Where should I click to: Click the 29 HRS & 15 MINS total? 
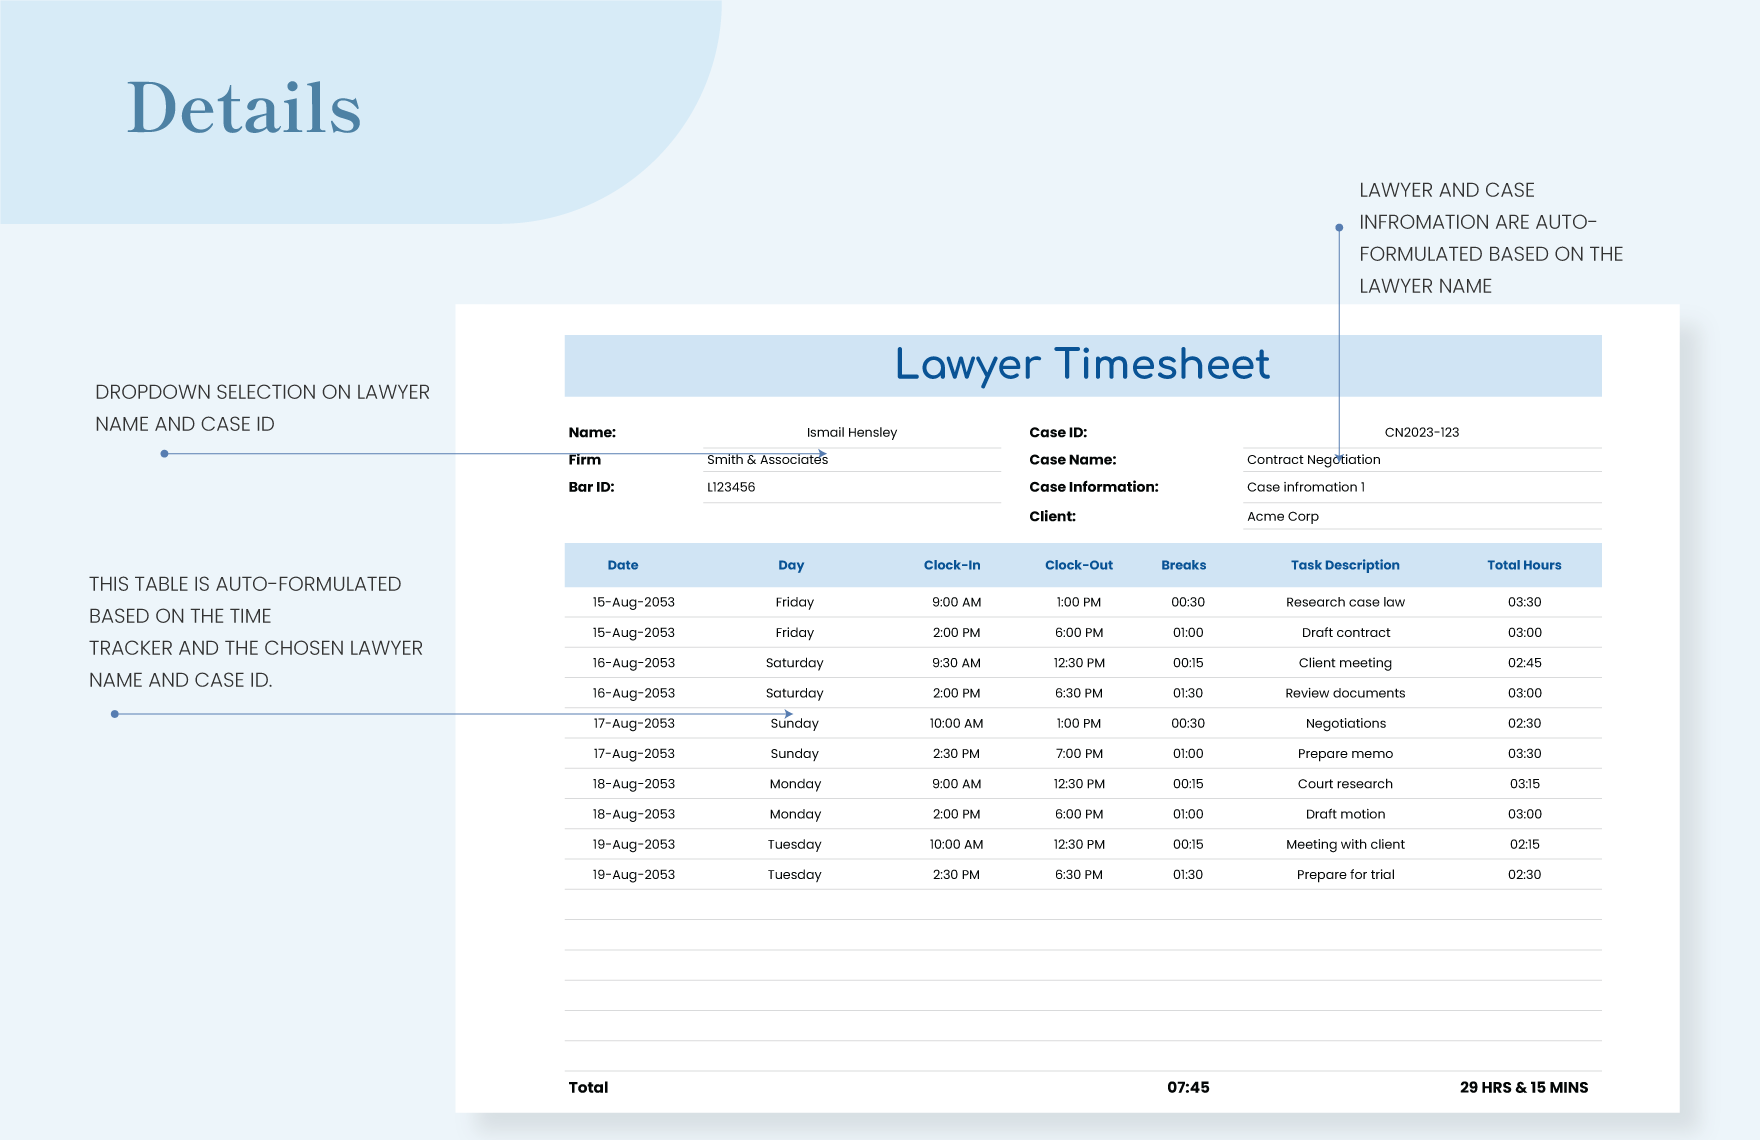coord(1524,1087)
